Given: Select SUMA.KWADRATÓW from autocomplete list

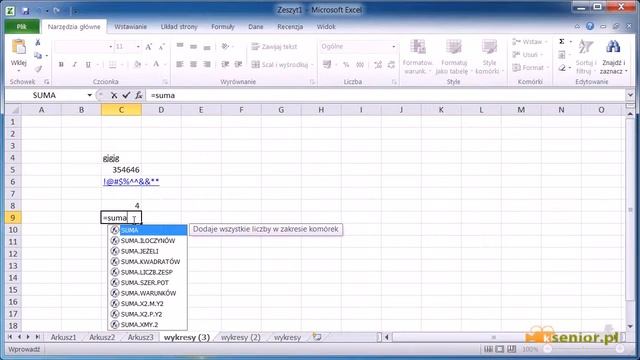Looking at the screenshot, I should pos(148,262).
